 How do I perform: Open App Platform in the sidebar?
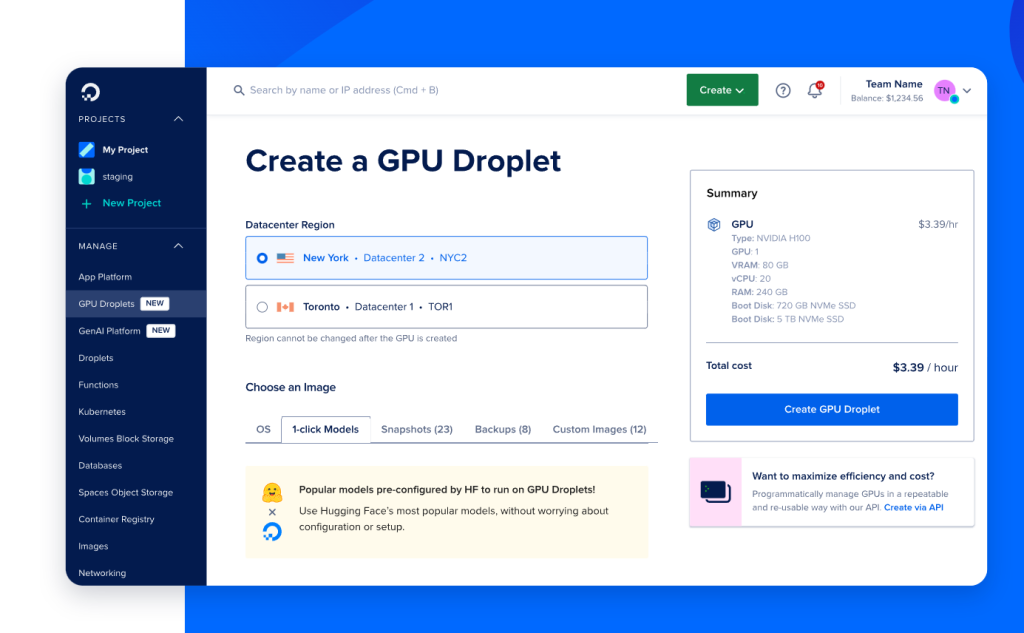tap(105, 277)
